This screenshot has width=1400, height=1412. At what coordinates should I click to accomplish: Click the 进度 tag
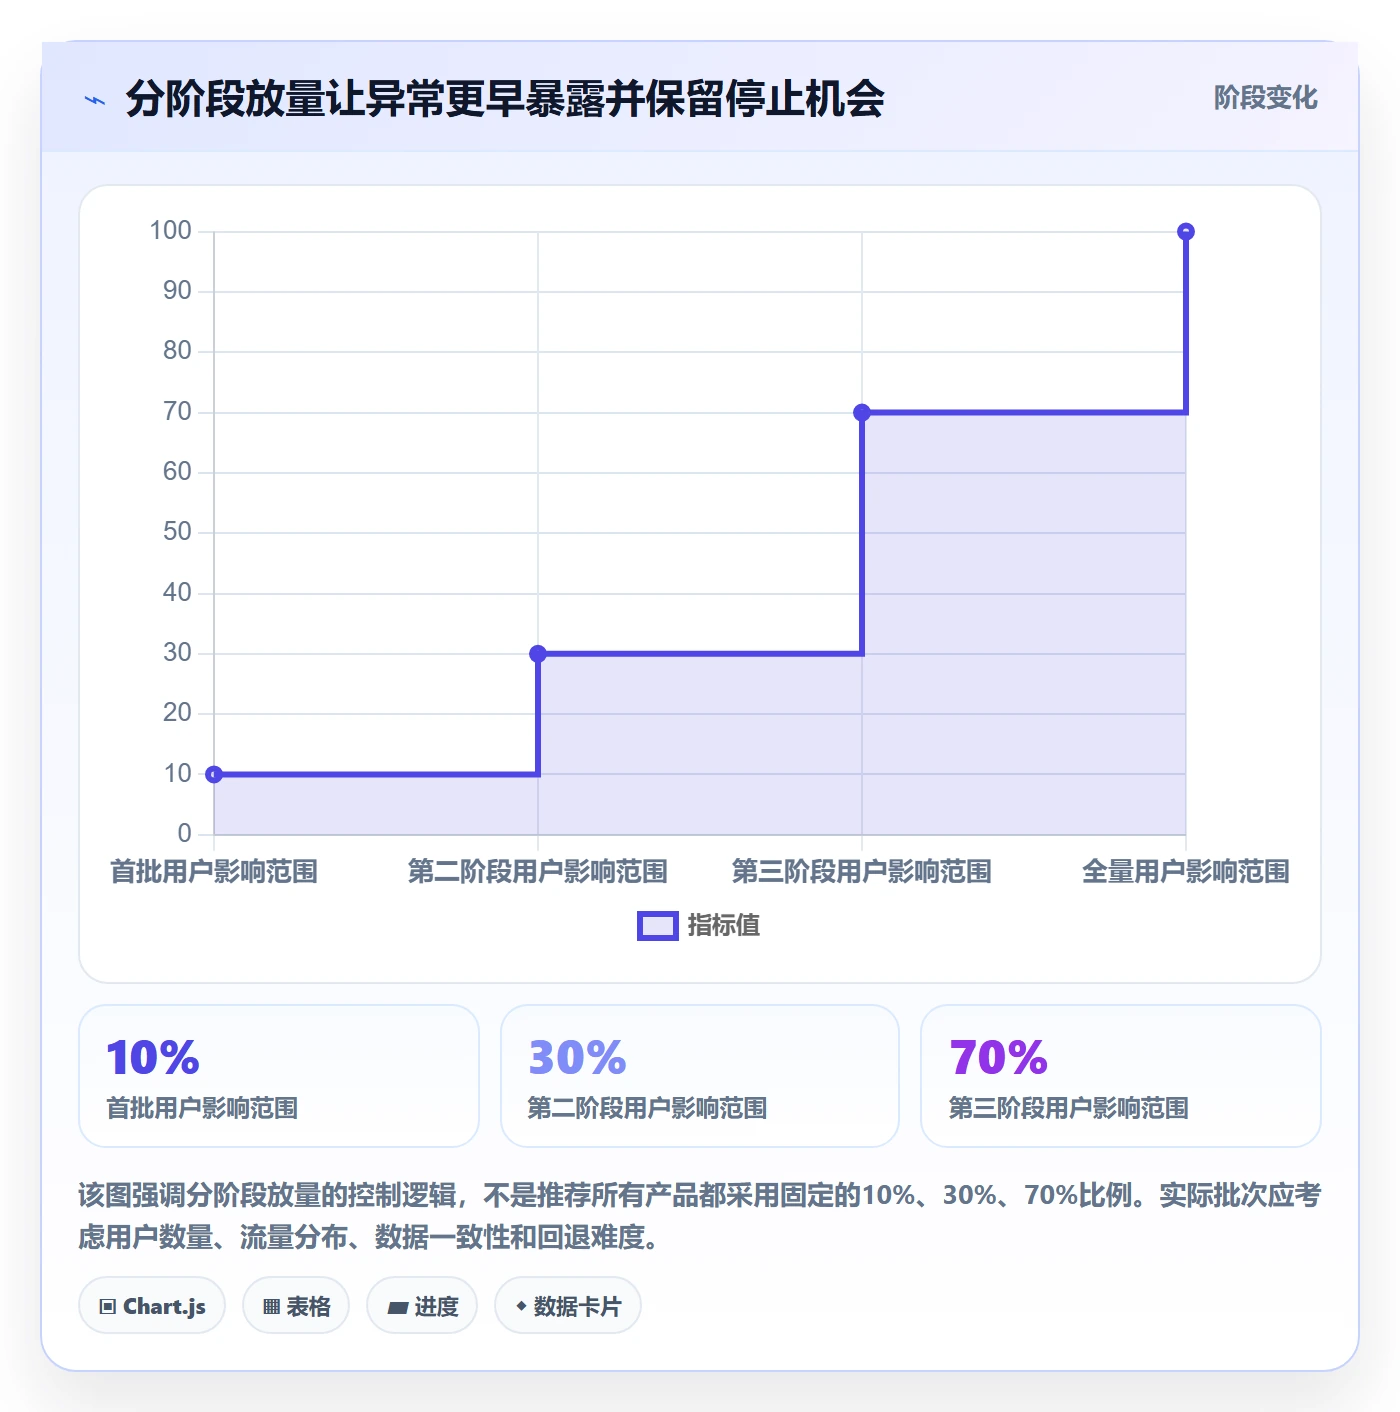pos(422,1306)
